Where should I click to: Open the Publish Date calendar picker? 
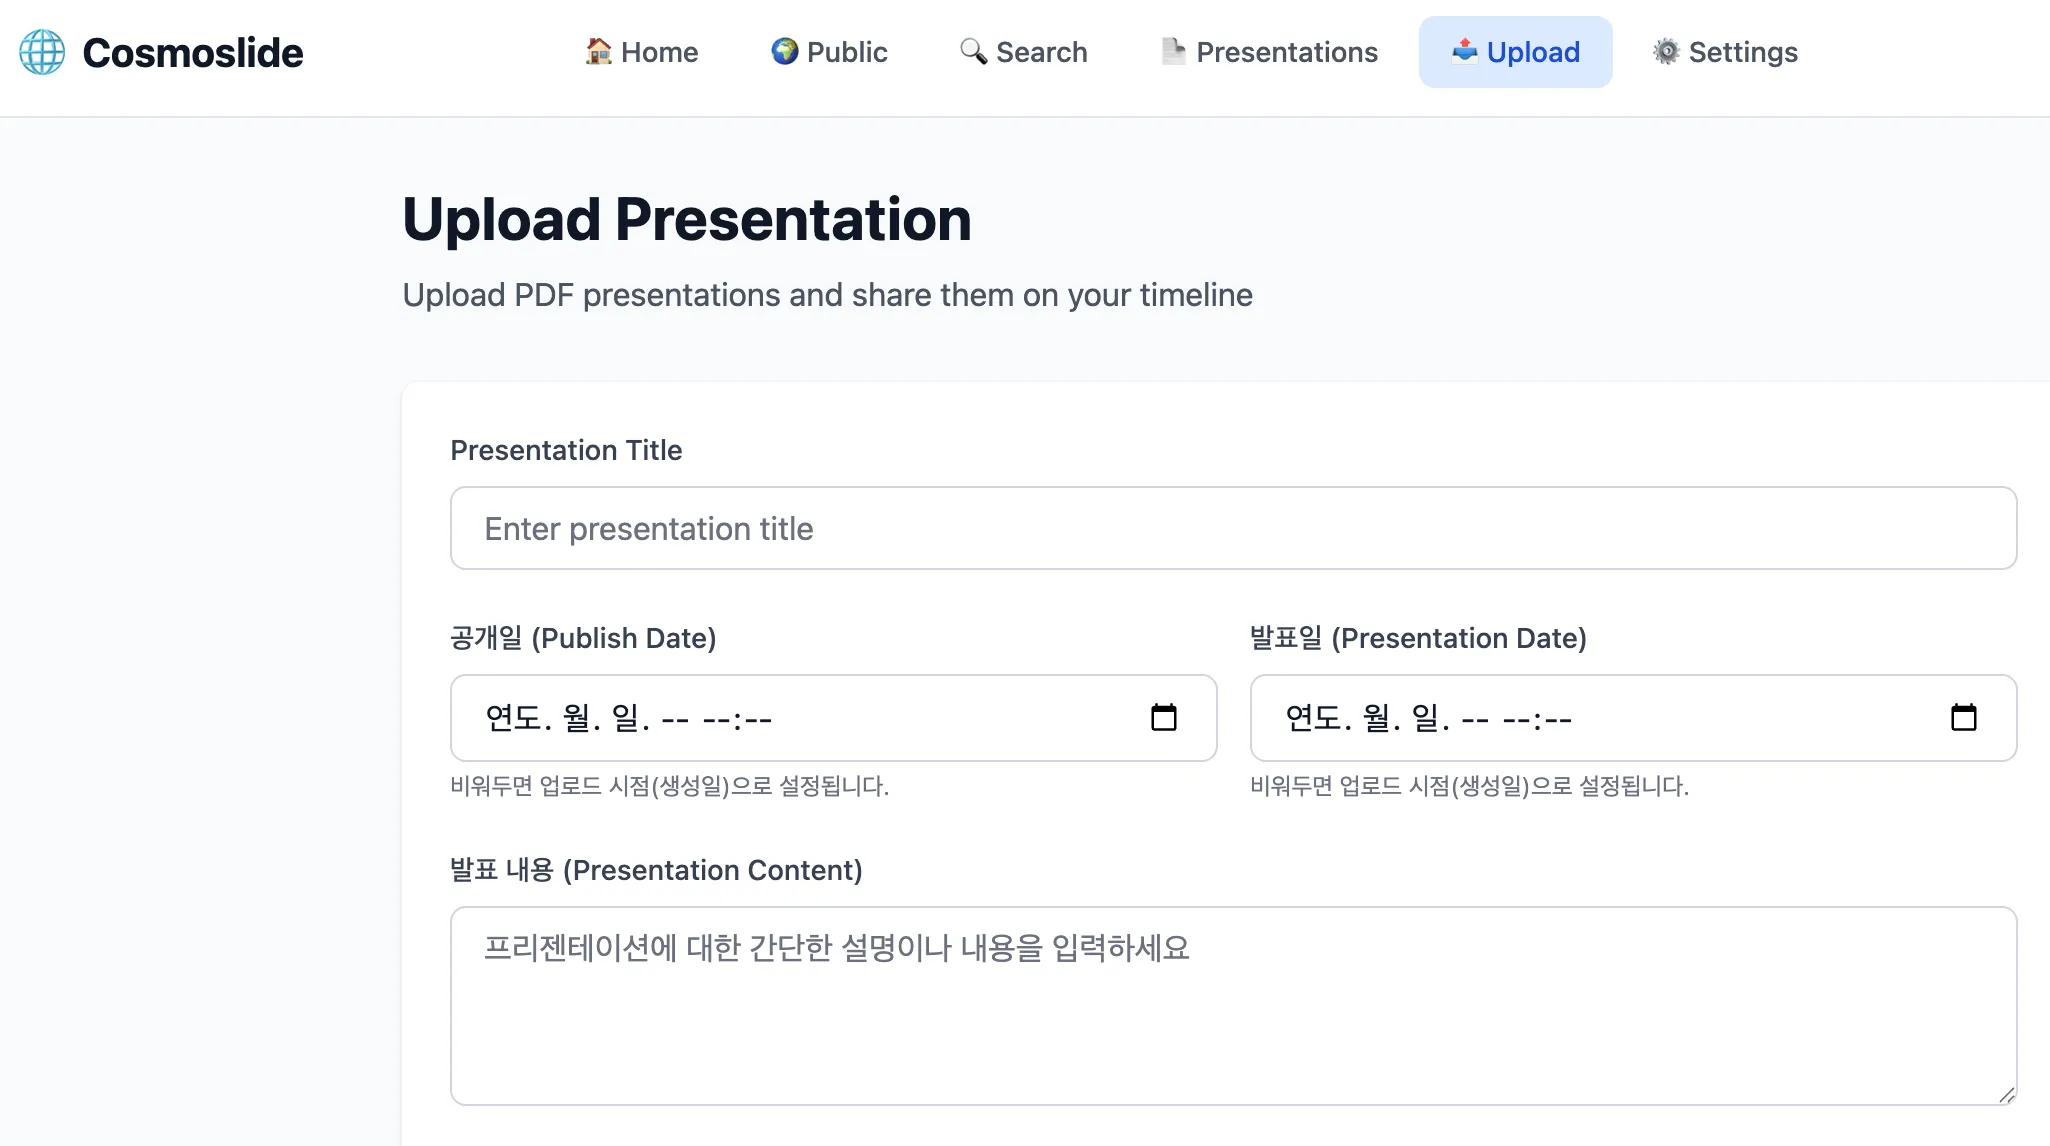(x=1163, y=718)
